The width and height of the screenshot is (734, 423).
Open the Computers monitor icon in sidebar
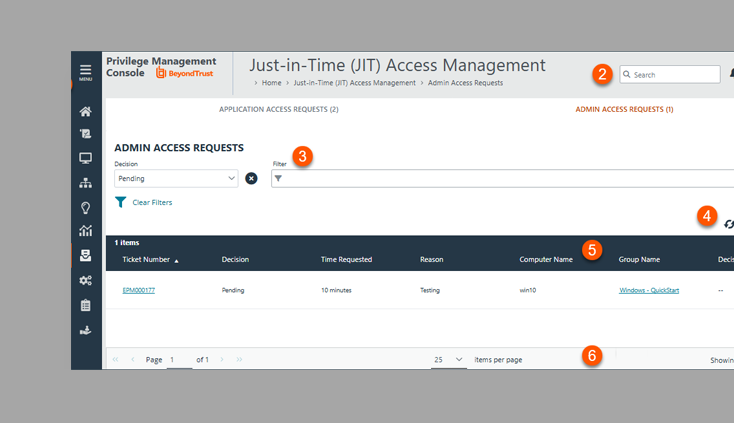tap(85, 158)
